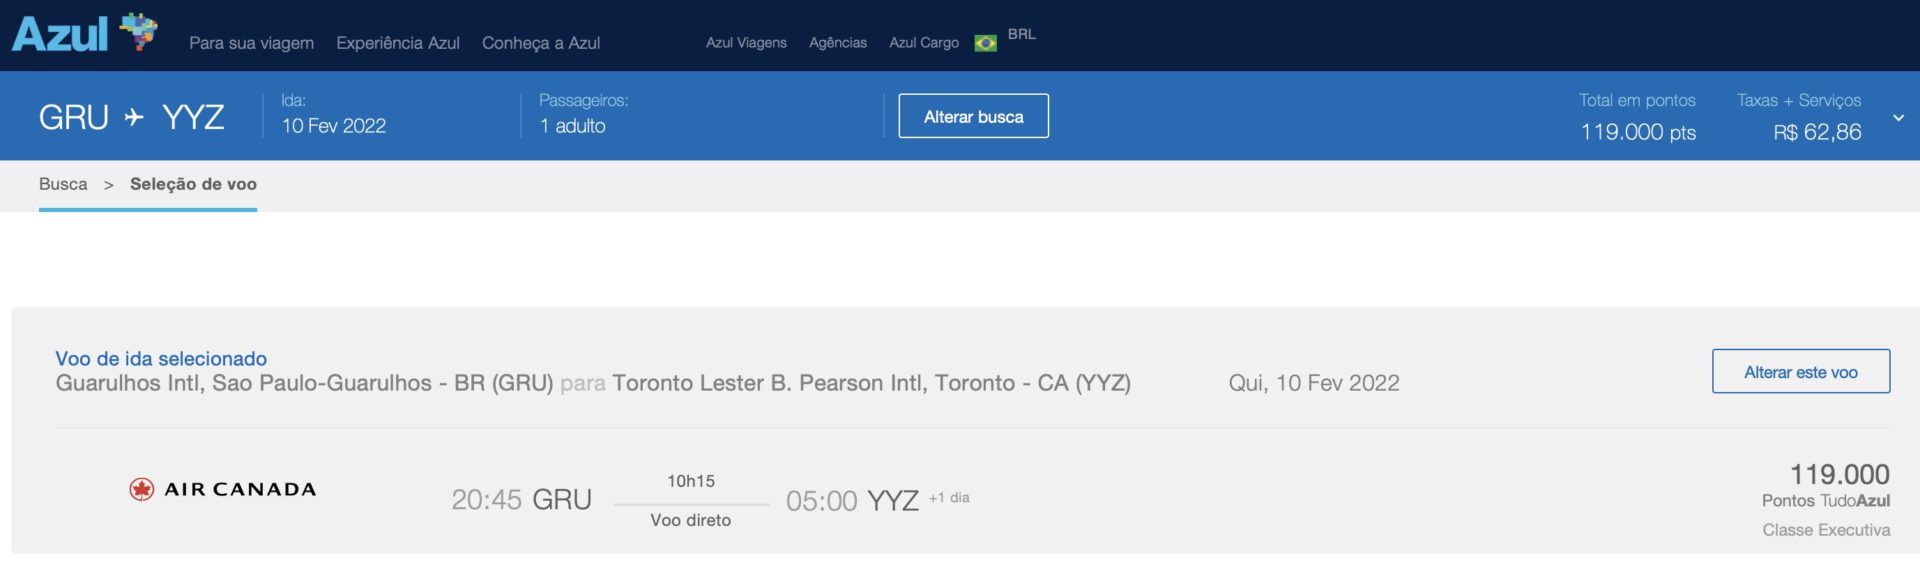Click the Azul logo in header
Image resolution: width=1920 pixels, height=565 pixels.
point(85,32)
